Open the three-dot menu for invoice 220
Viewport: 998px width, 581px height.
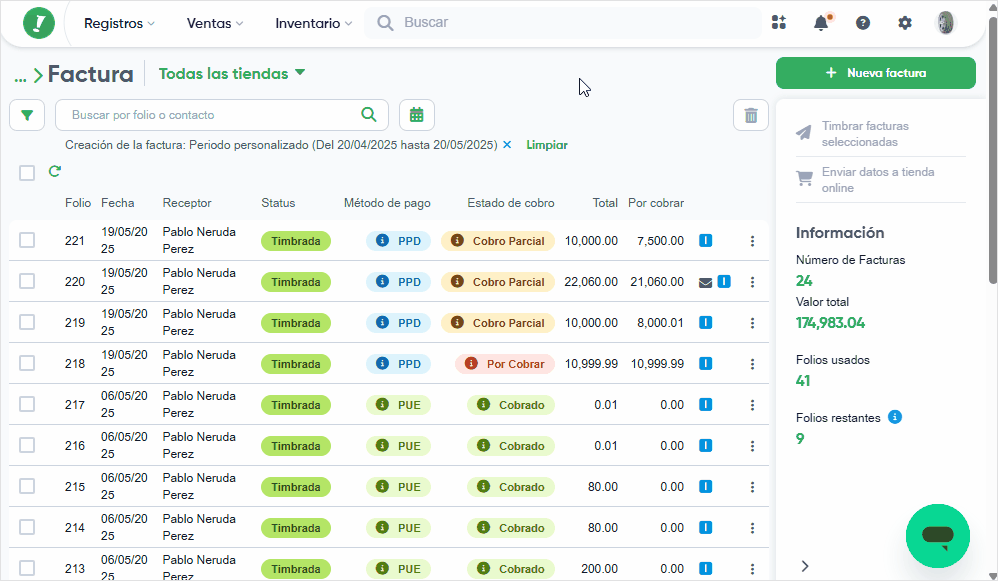pyautogui.click(x=752, y=282)
